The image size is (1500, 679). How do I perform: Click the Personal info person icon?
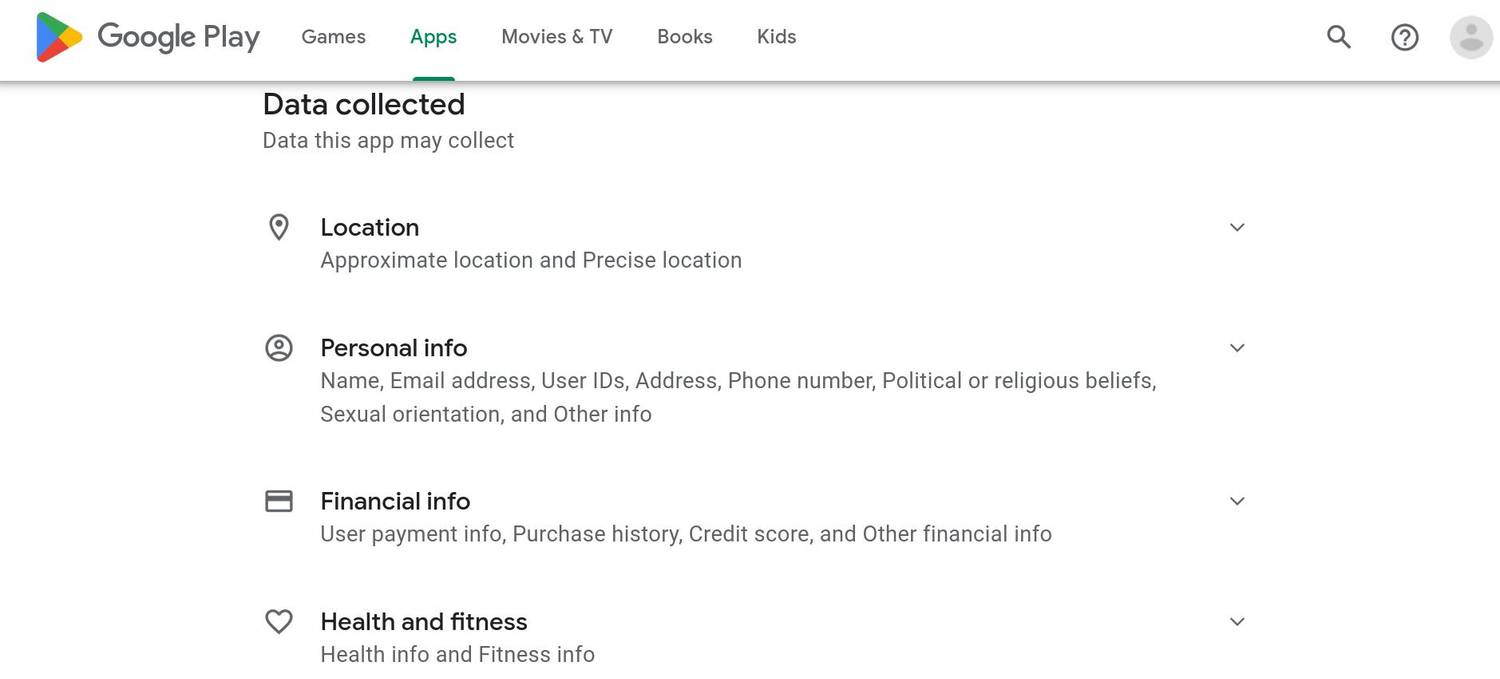tap(279, 348)
